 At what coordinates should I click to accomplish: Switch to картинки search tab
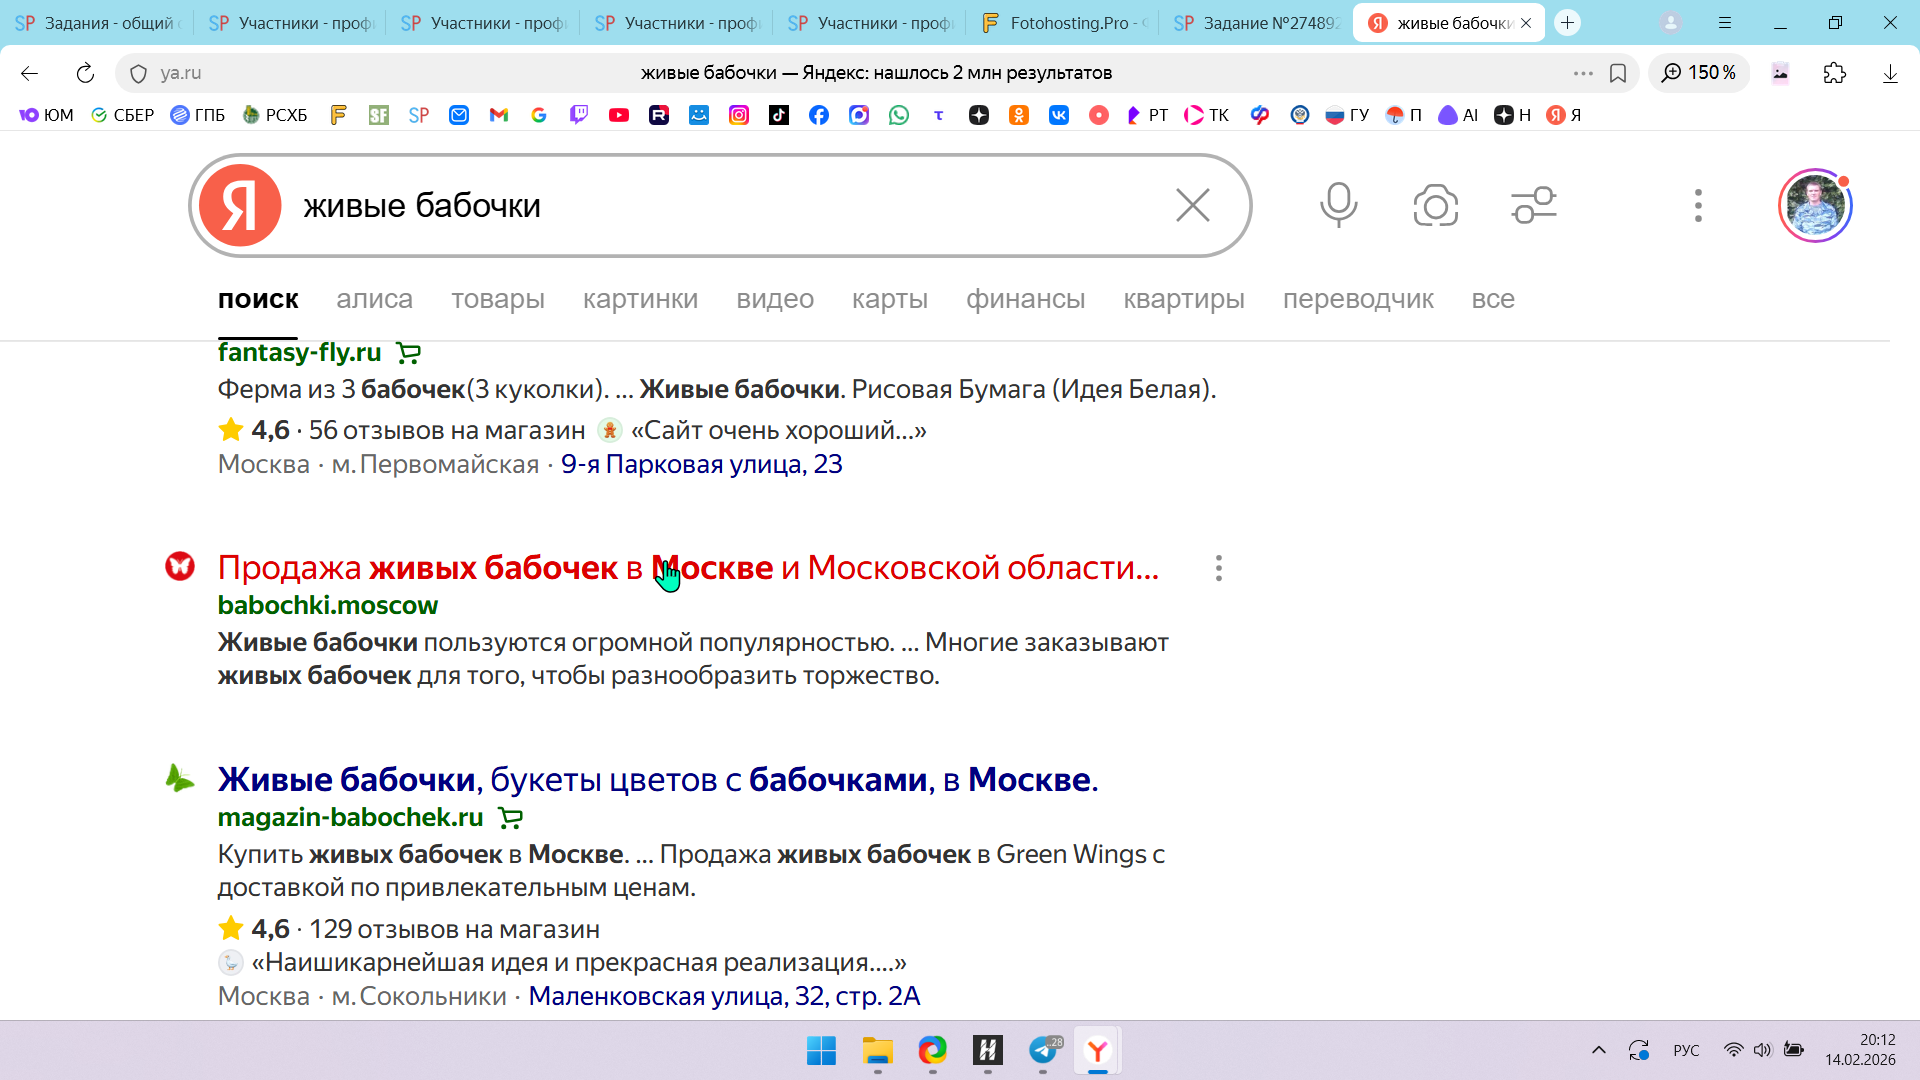click(x=640, y=299)
